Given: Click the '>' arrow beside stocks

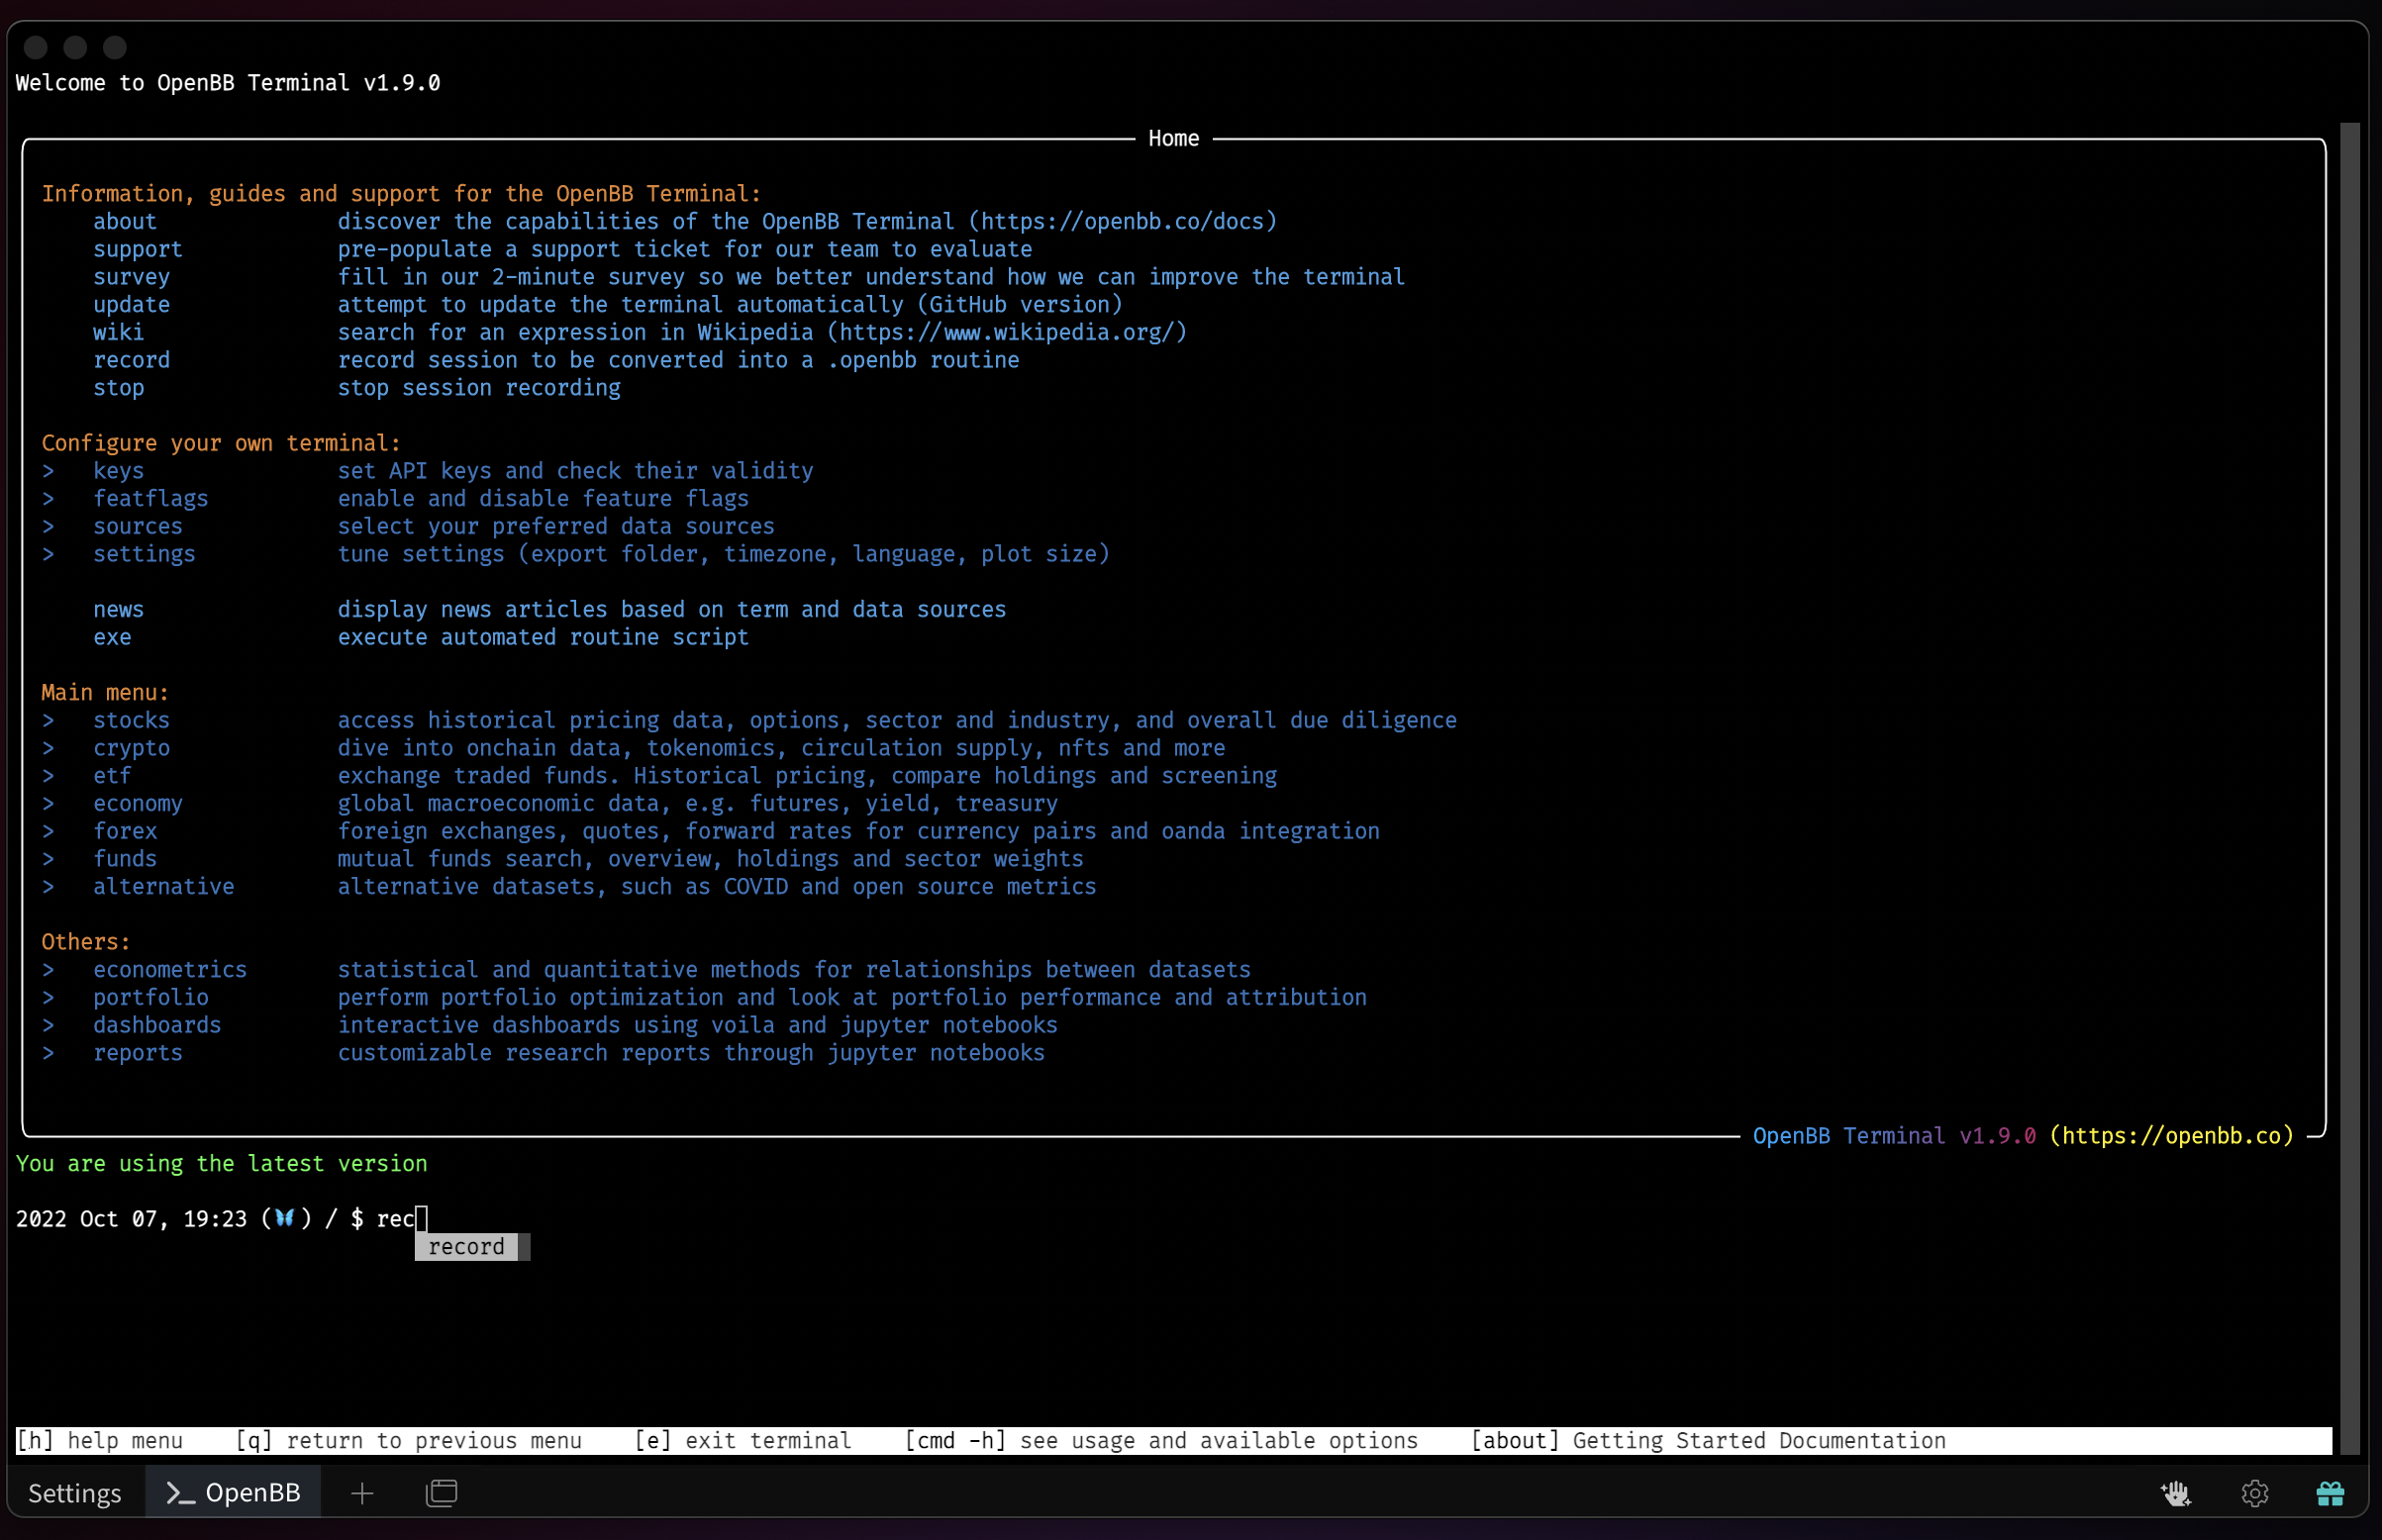Looking at the screenshot, I should [x=48, y=720].
